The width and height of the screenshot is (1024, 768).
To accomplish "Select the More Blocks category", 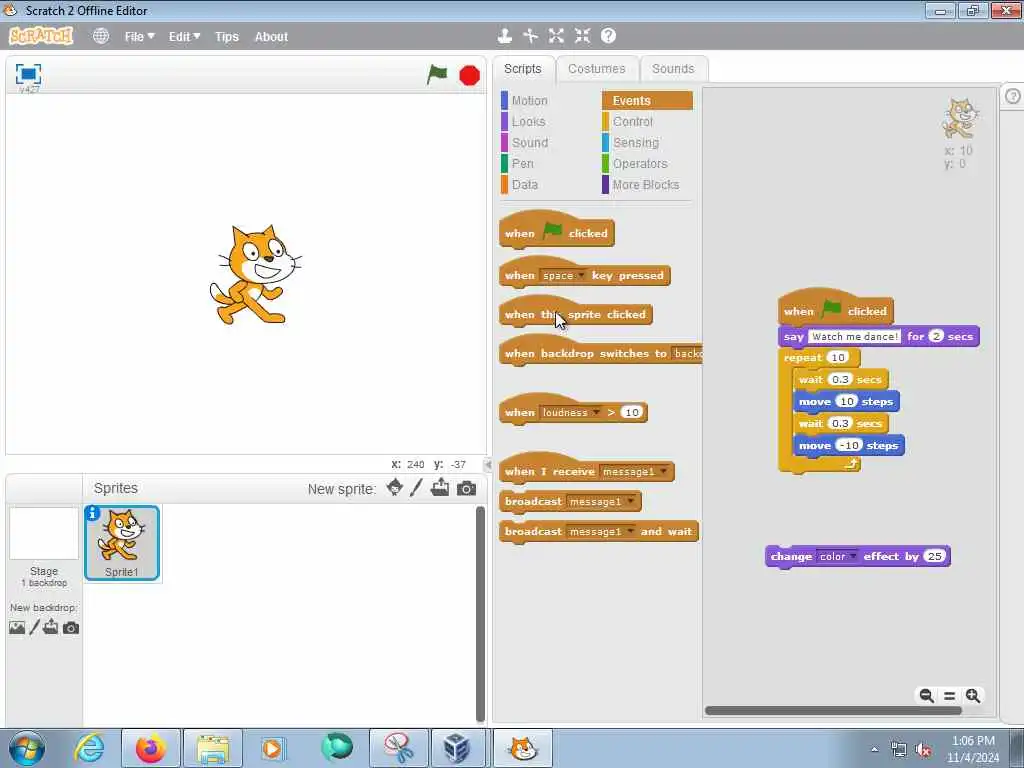I will coord(645,185).
